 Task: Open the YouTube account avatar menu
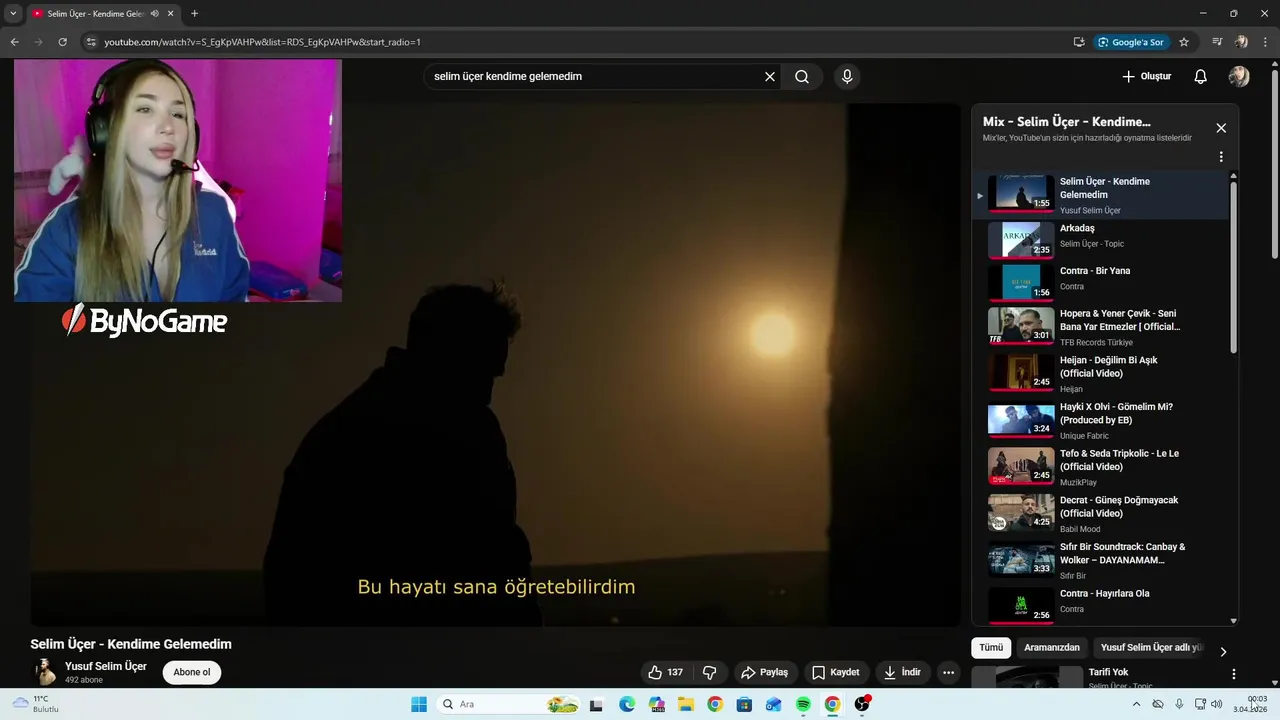coord(1239,76)
